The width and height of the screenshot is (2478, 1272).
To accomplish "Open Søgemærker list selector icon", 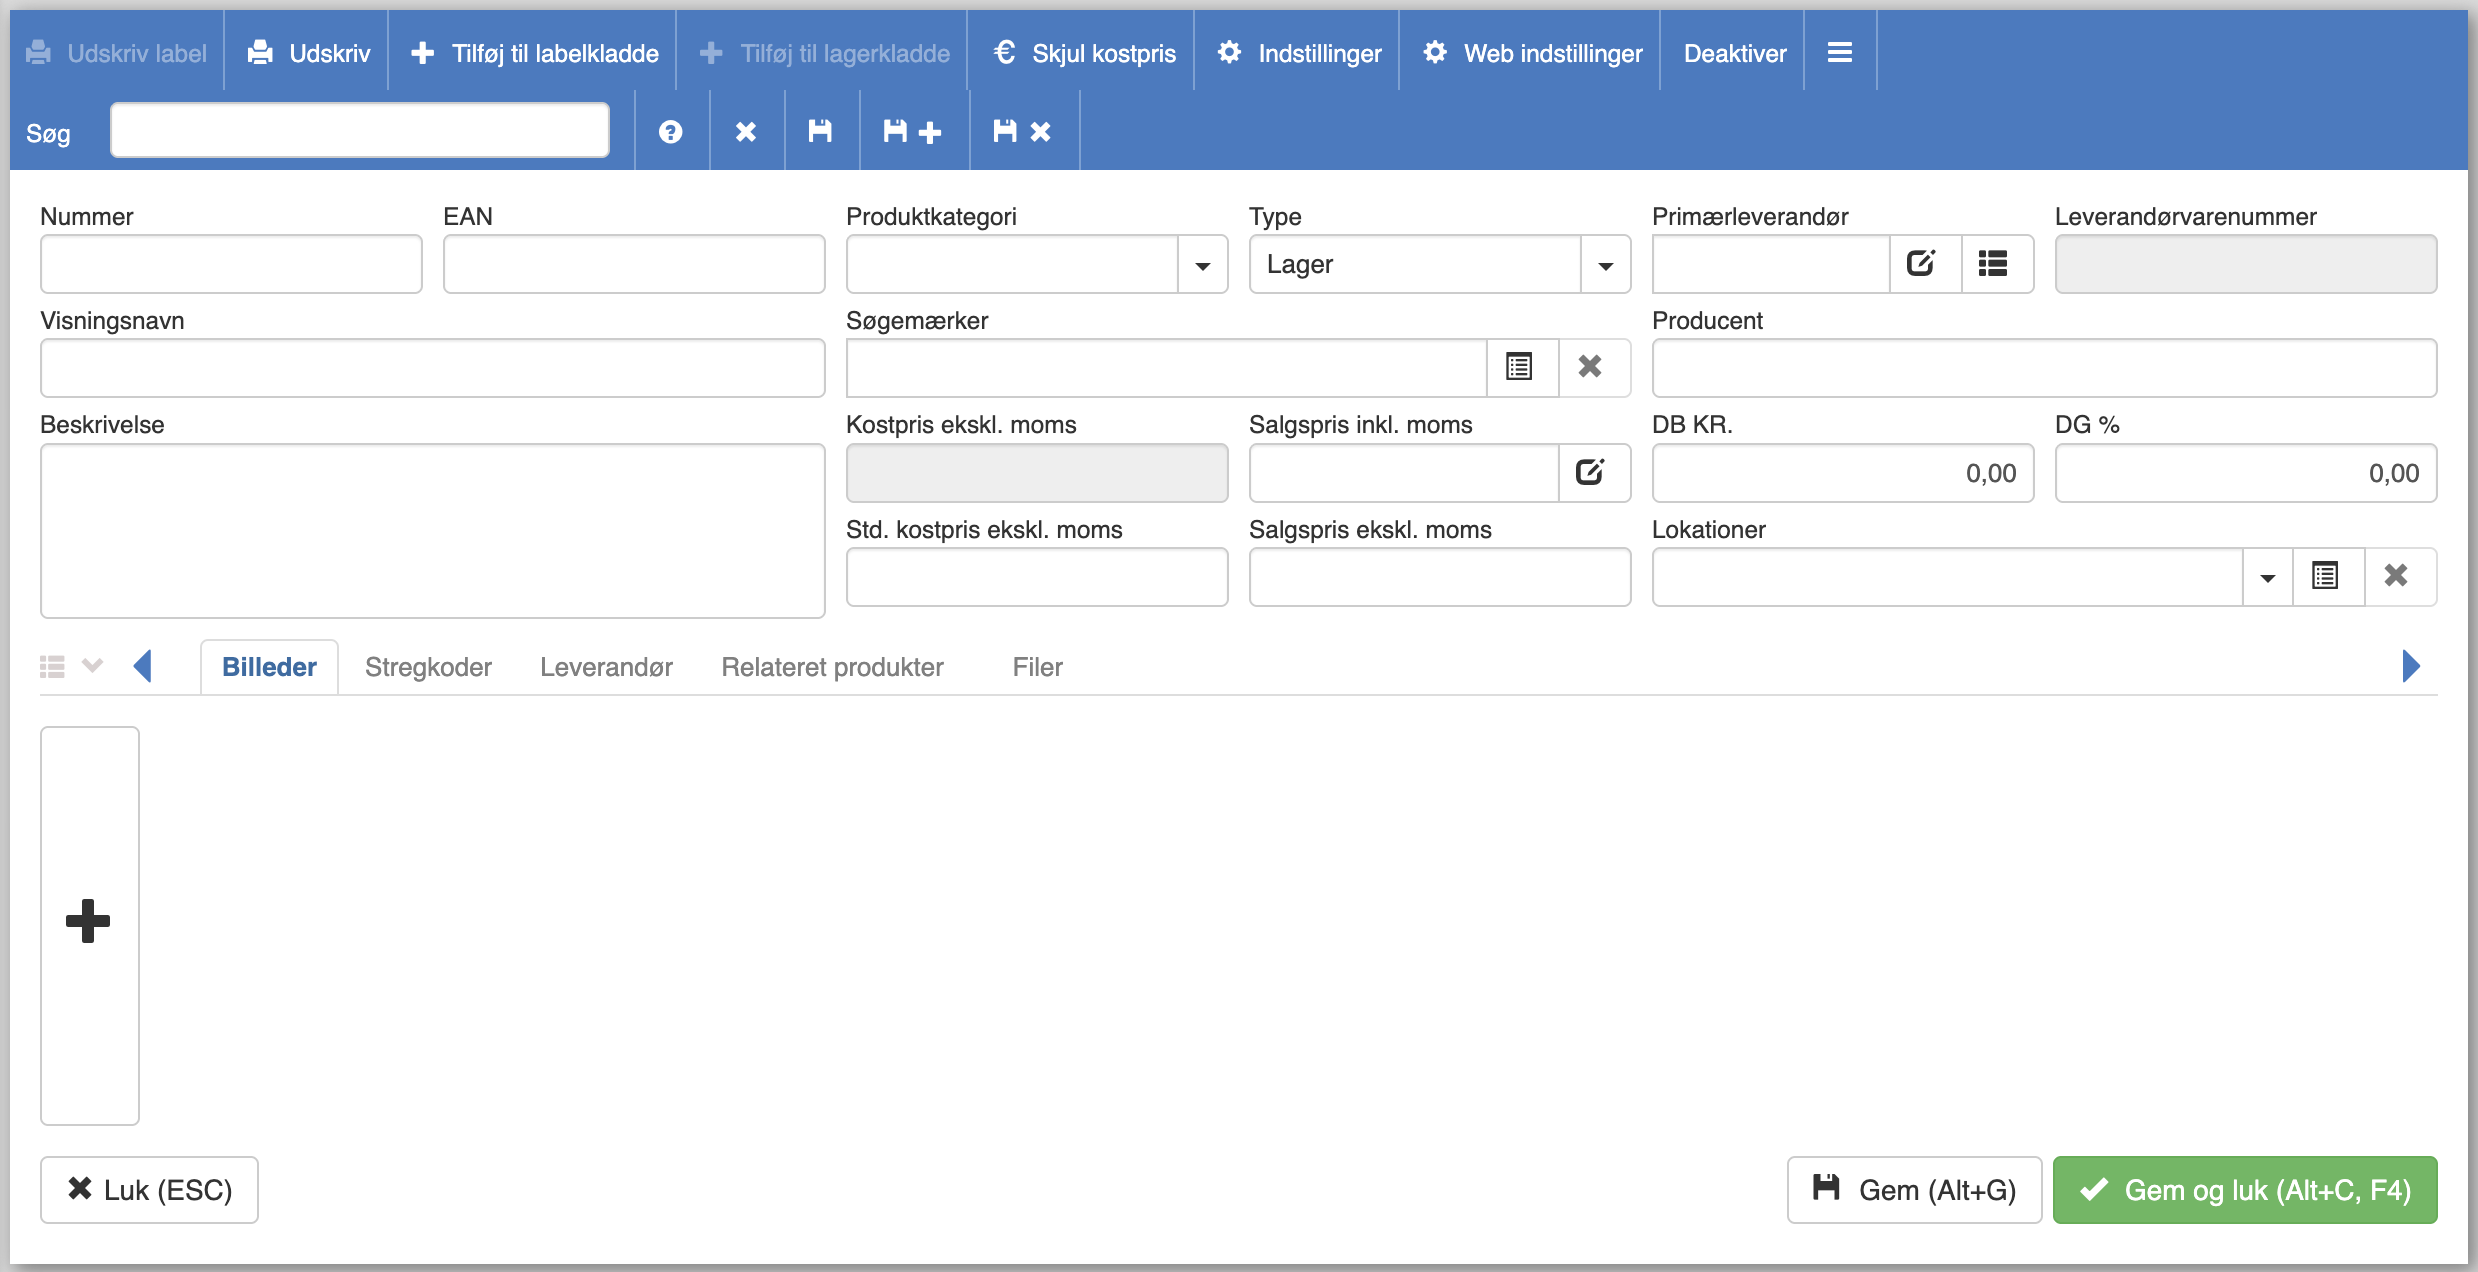I will click(1519, 367).
